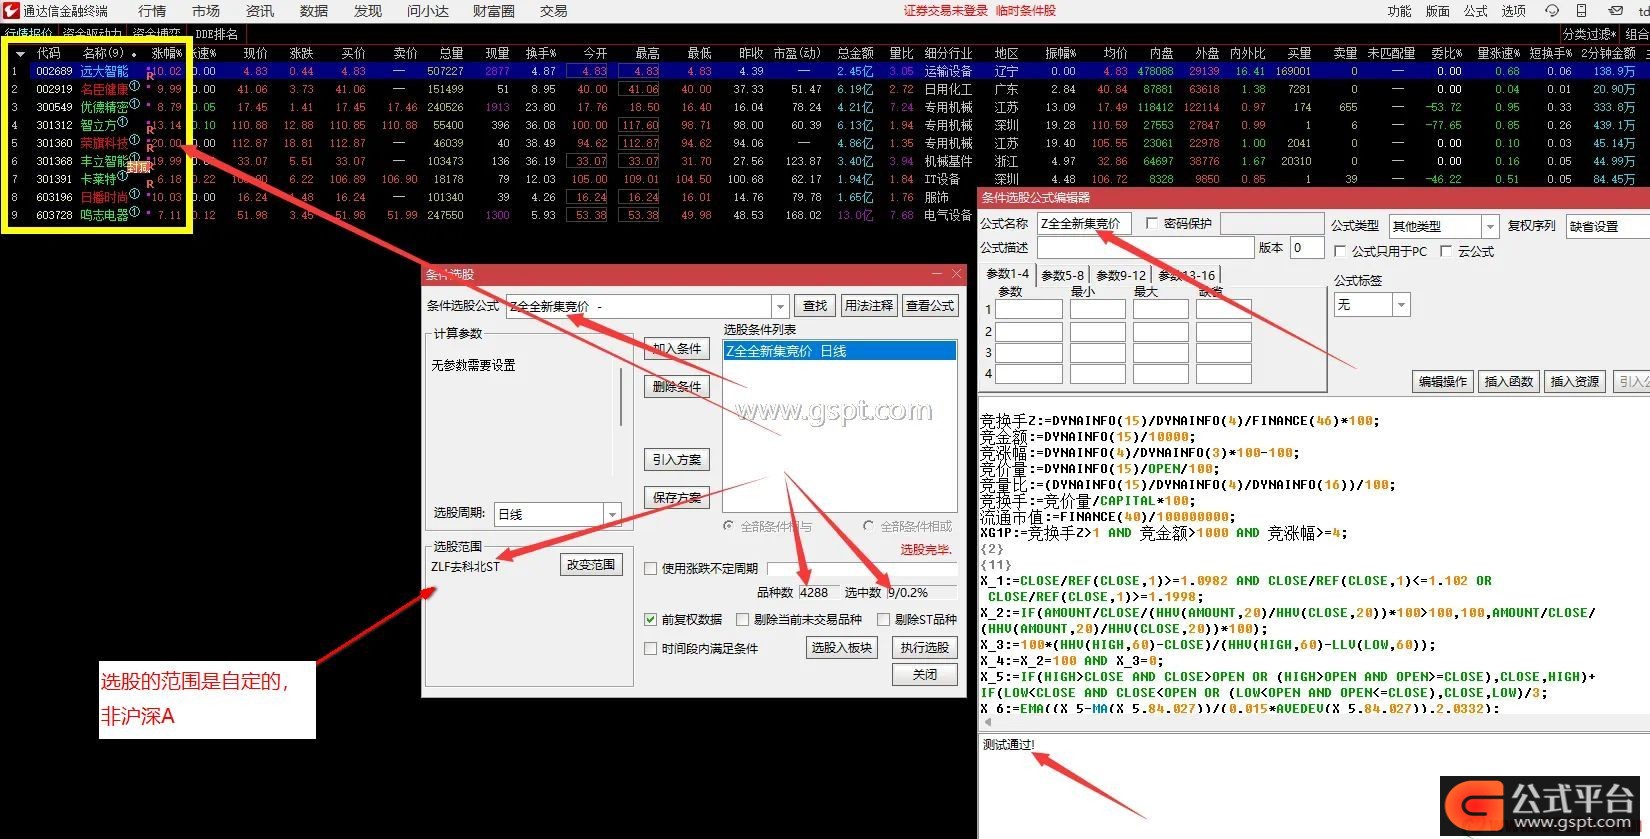The height and width of the screenshot is (839, 1650).
Task: Open the 公式标签 无 dropdown
Action: [x=1401, y=304]
